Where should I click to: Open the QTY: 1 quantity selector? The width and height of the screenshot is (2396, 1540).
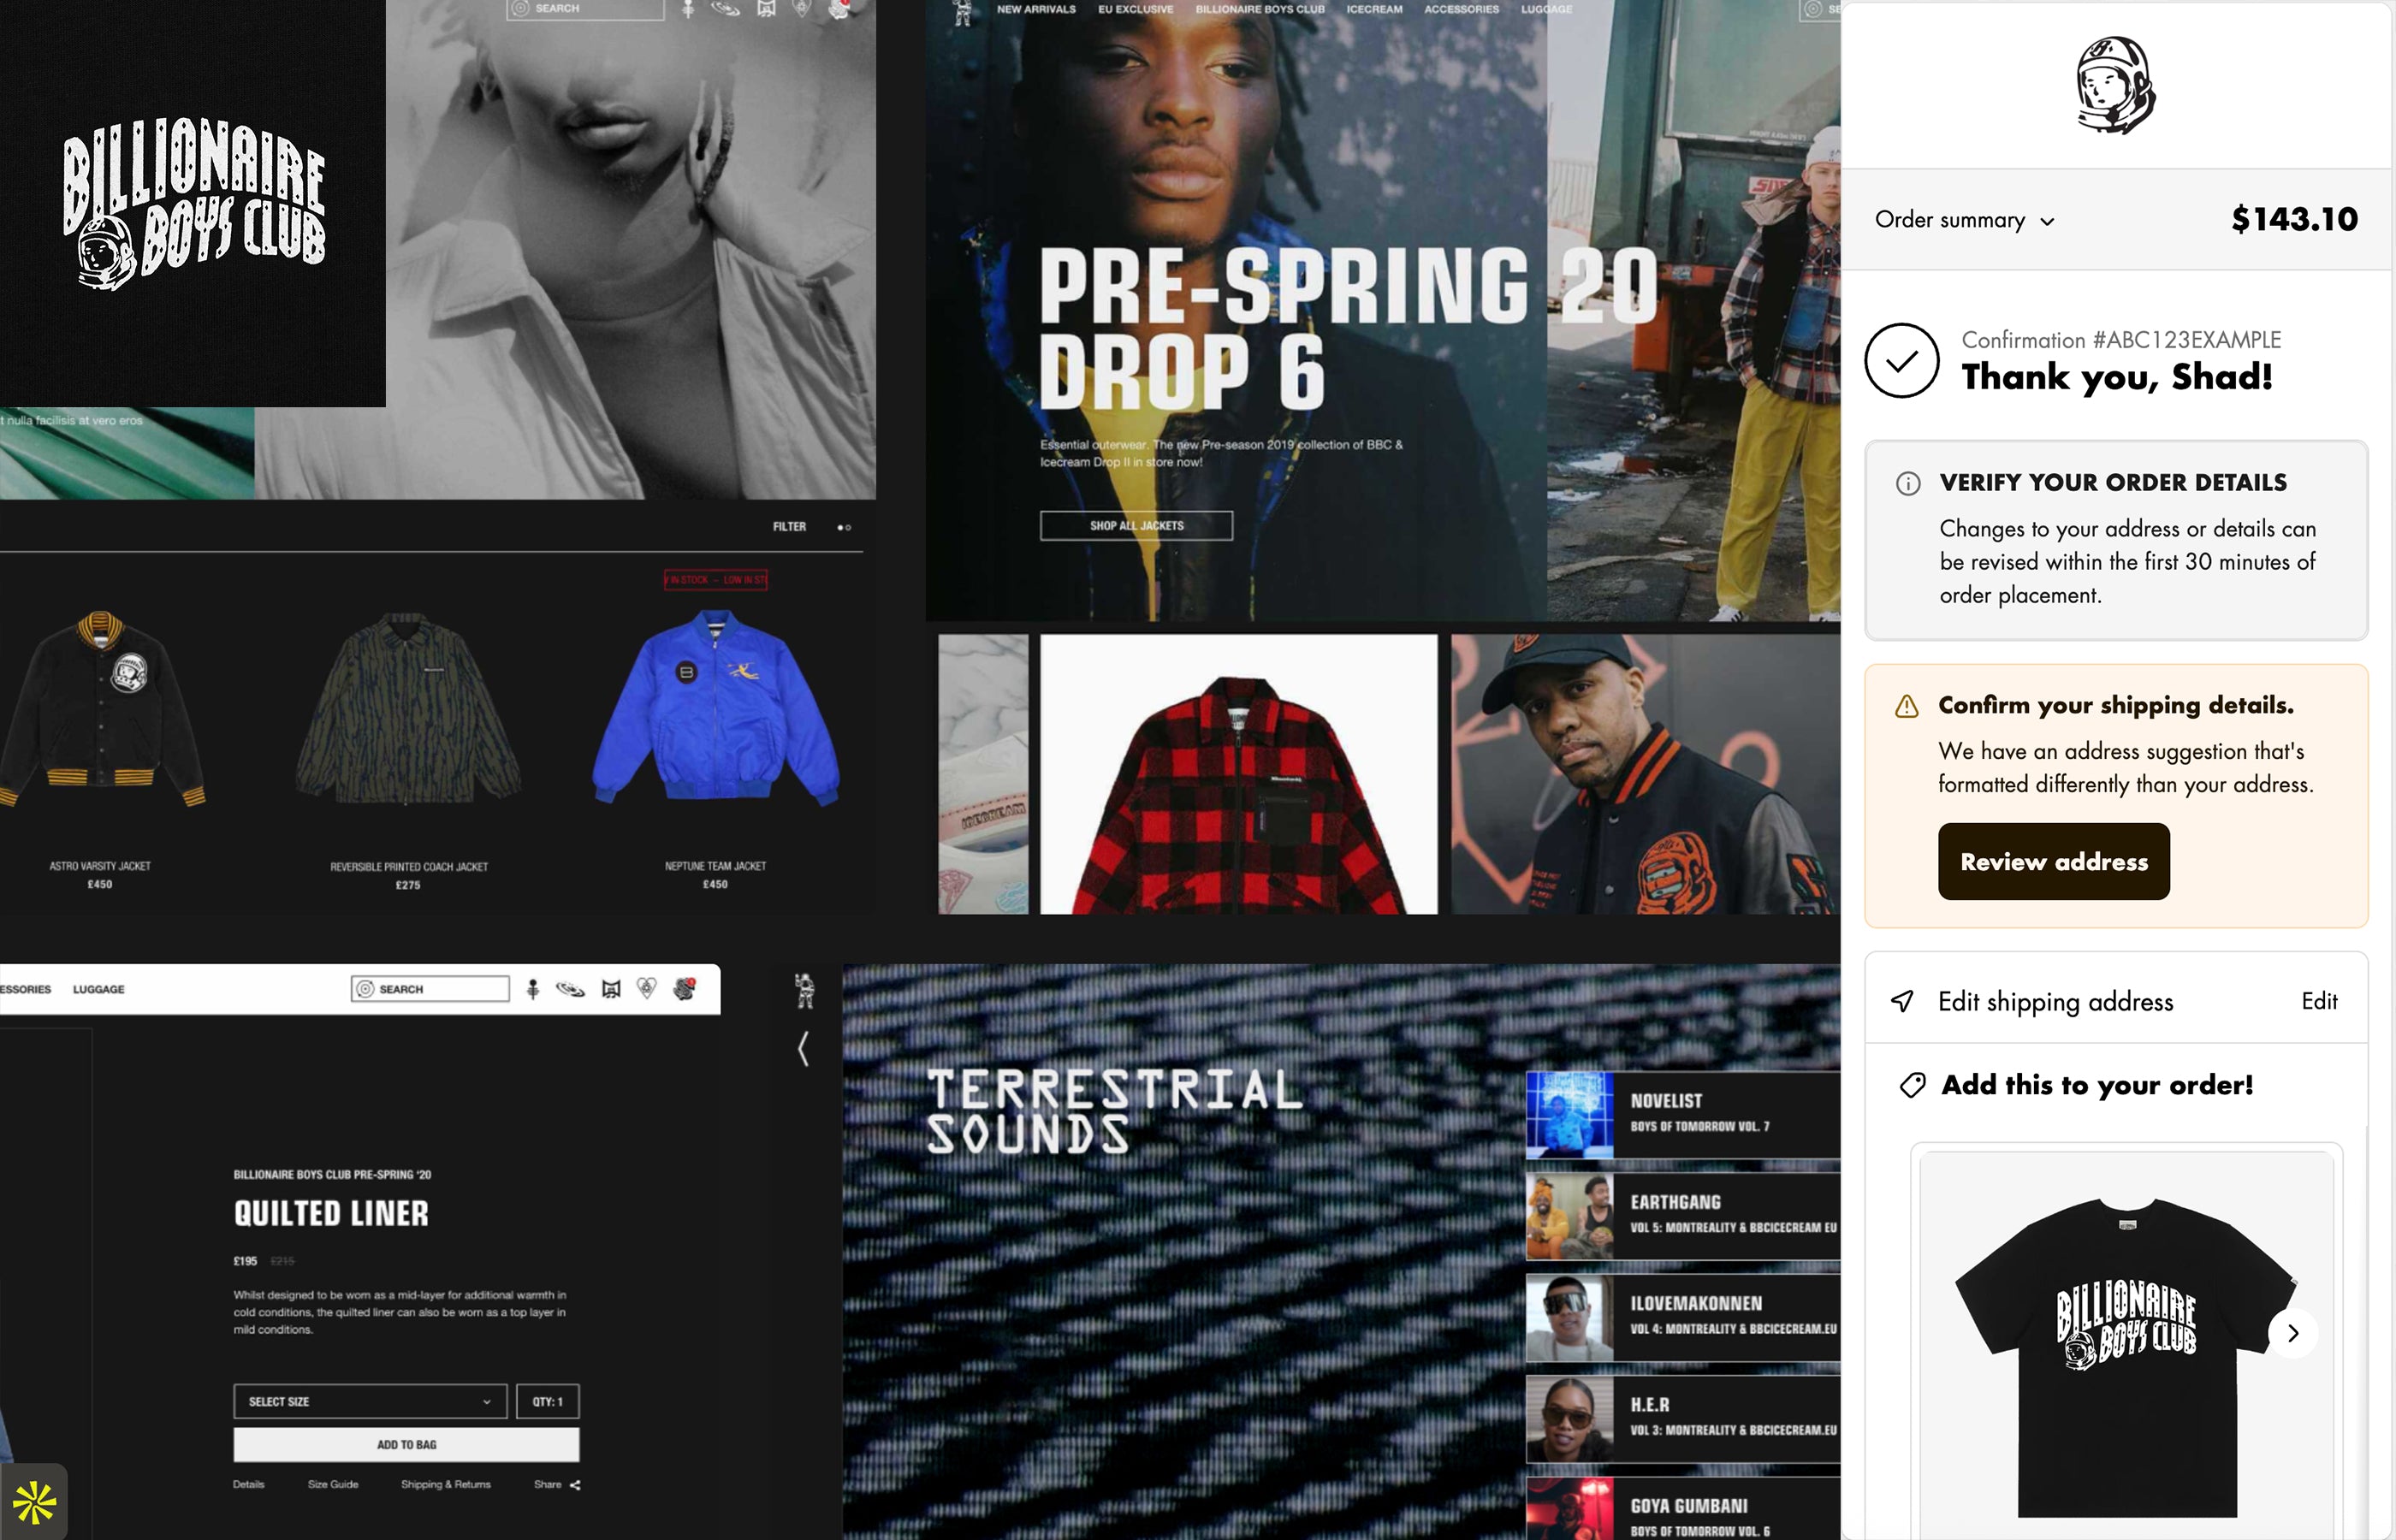pyautogui.click(x=548, y=1401)
